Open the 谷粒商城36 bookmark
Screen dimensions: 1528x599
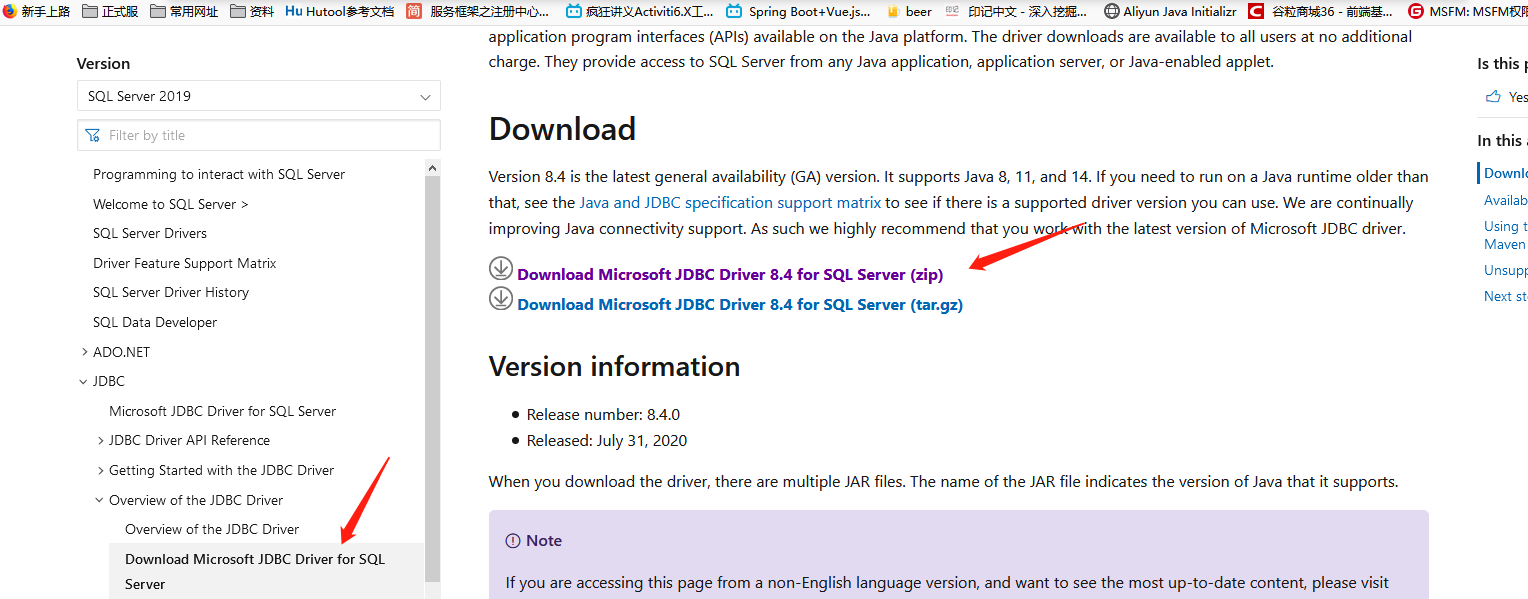pos(1322,12)
